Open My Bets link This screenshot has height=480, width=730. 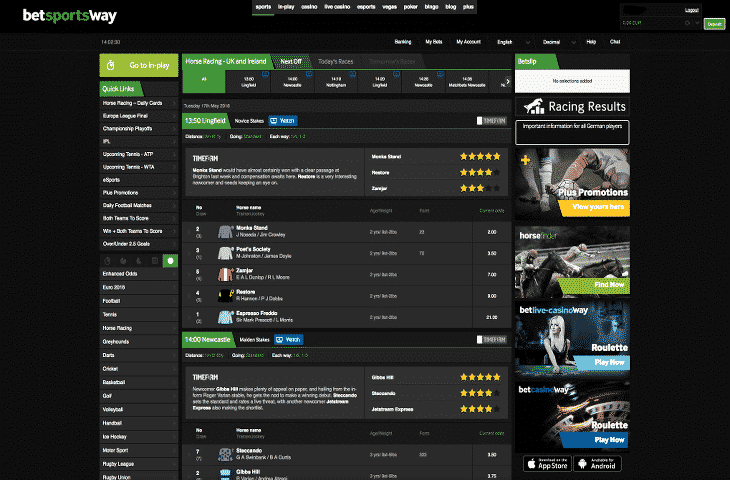pyautogui.click(x=433, y=42)
